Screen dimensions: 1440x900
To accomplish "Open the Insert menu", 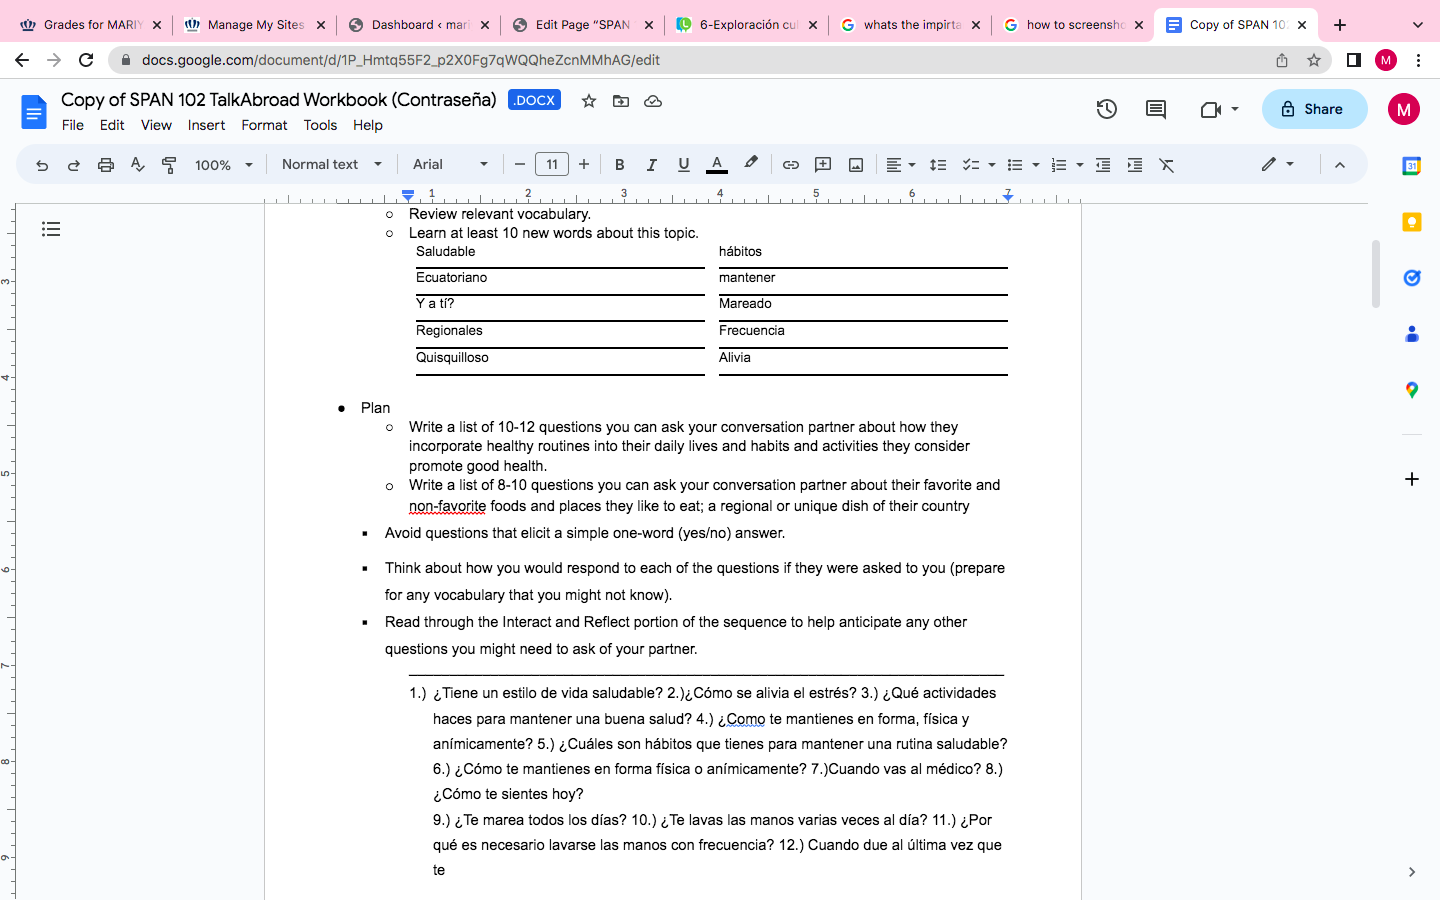I will [206, 125].
